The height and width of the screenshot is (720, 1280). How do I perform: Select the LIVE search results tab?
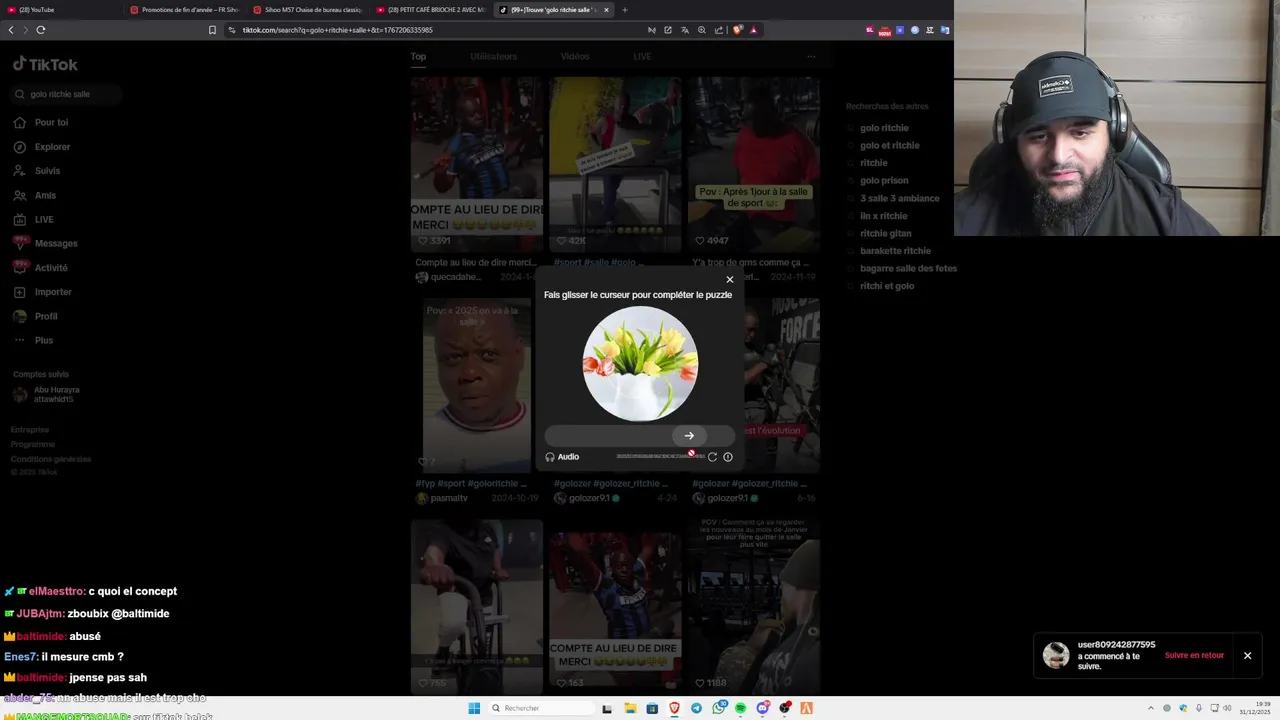point(642,57)
